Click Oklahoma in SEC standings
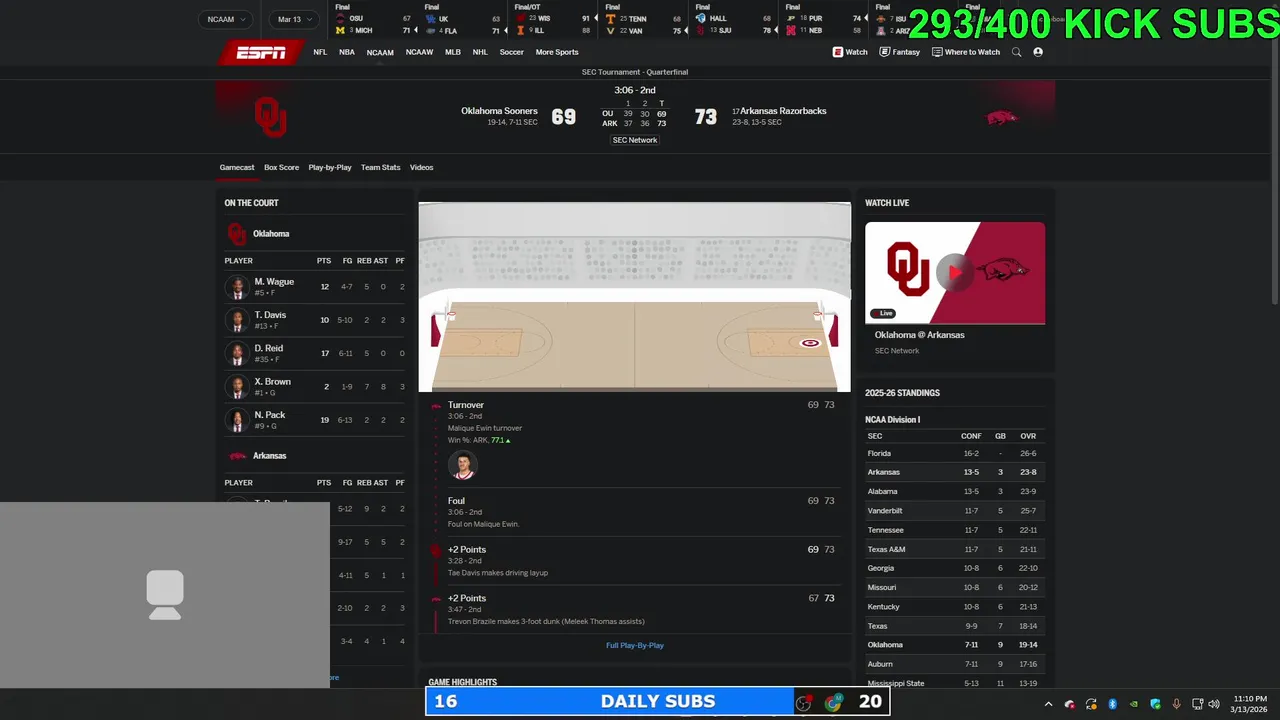Image resolution: width=1280 pixels, height=720 pixels. pos(885,645)
